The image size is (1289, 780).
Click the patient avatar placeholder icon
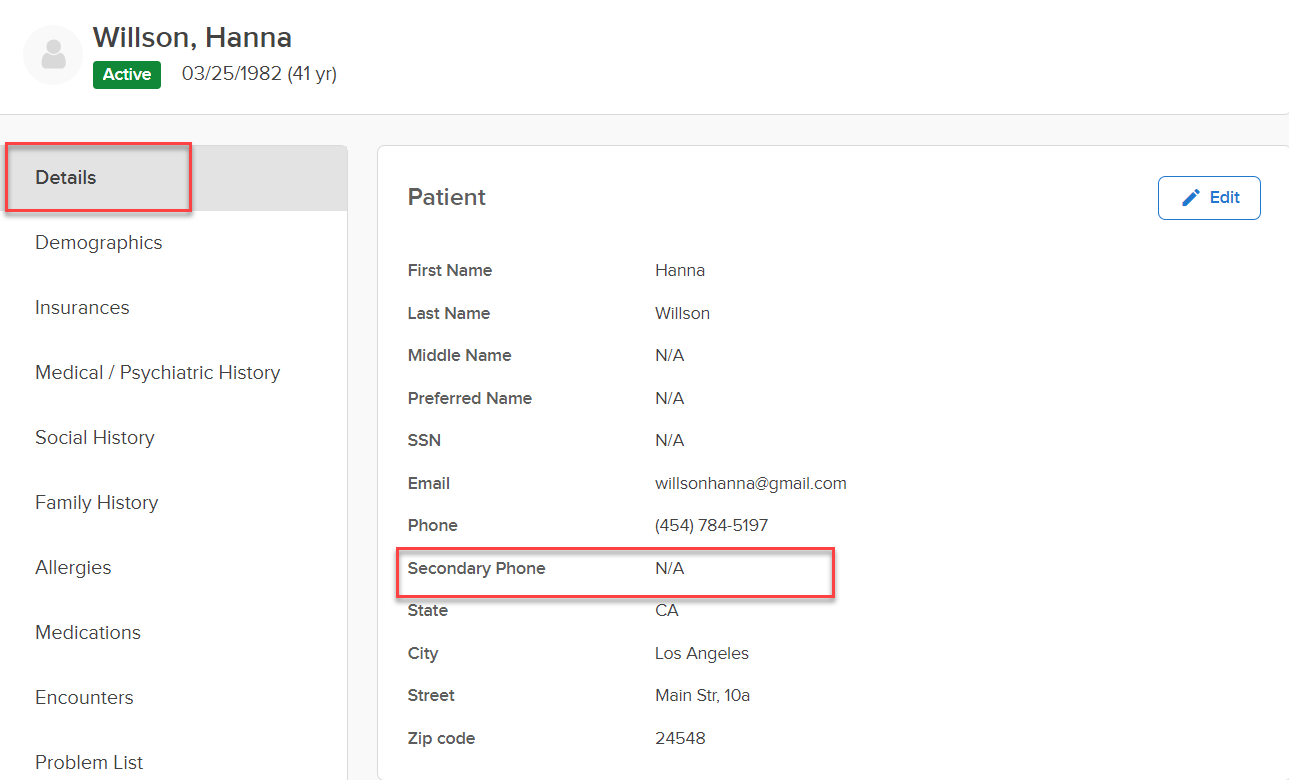pyautogui.click(x=53, y=55)
